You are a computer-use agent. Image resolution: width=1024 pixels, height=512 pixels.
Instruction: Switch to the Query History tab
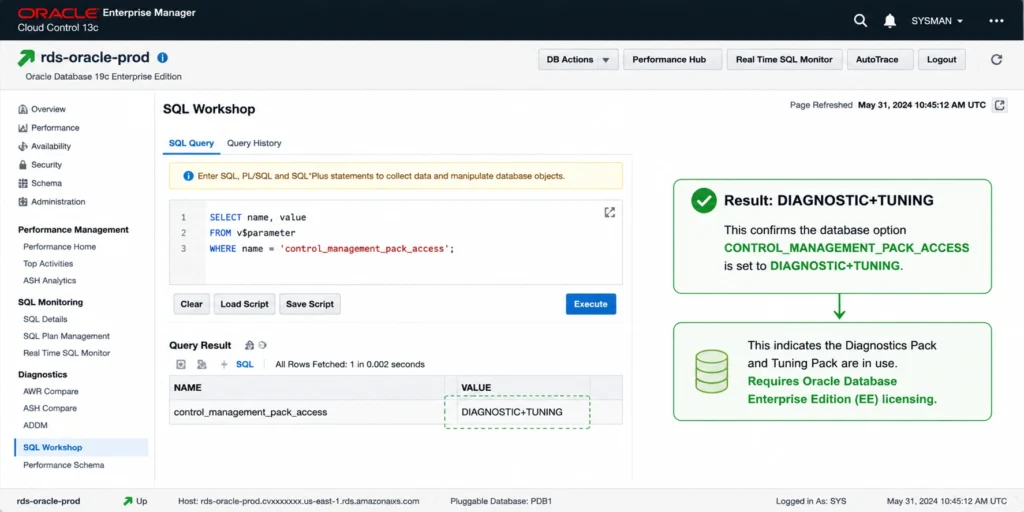coord(254,143)
